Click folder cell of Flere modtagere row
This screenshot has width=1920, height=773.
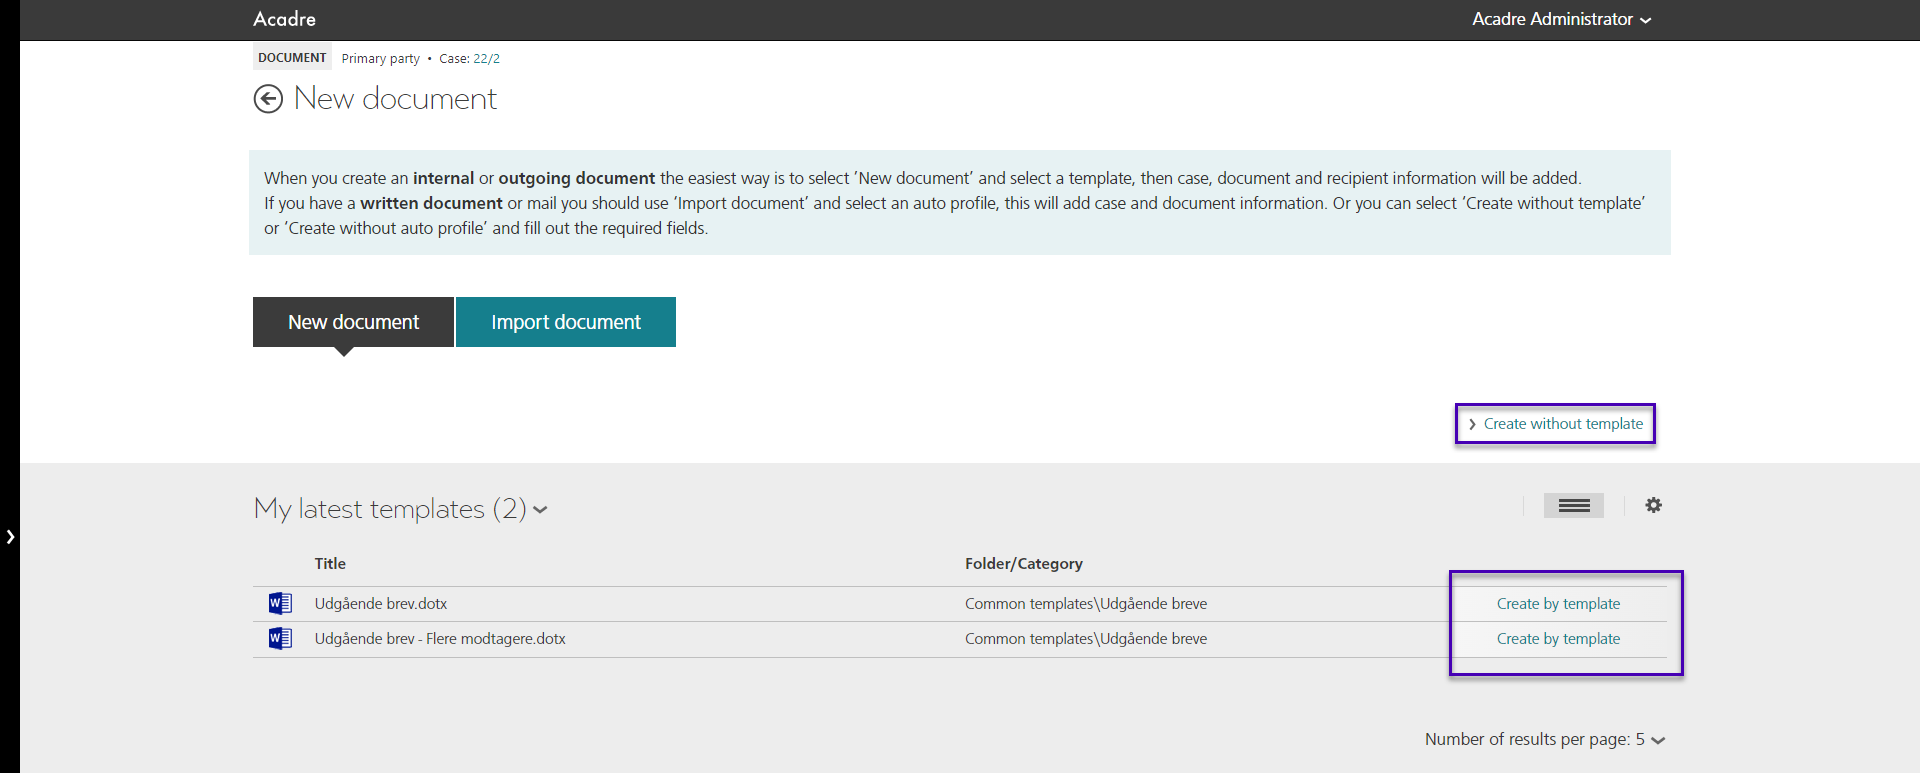pyautogui.click(x=1086, y=639)
